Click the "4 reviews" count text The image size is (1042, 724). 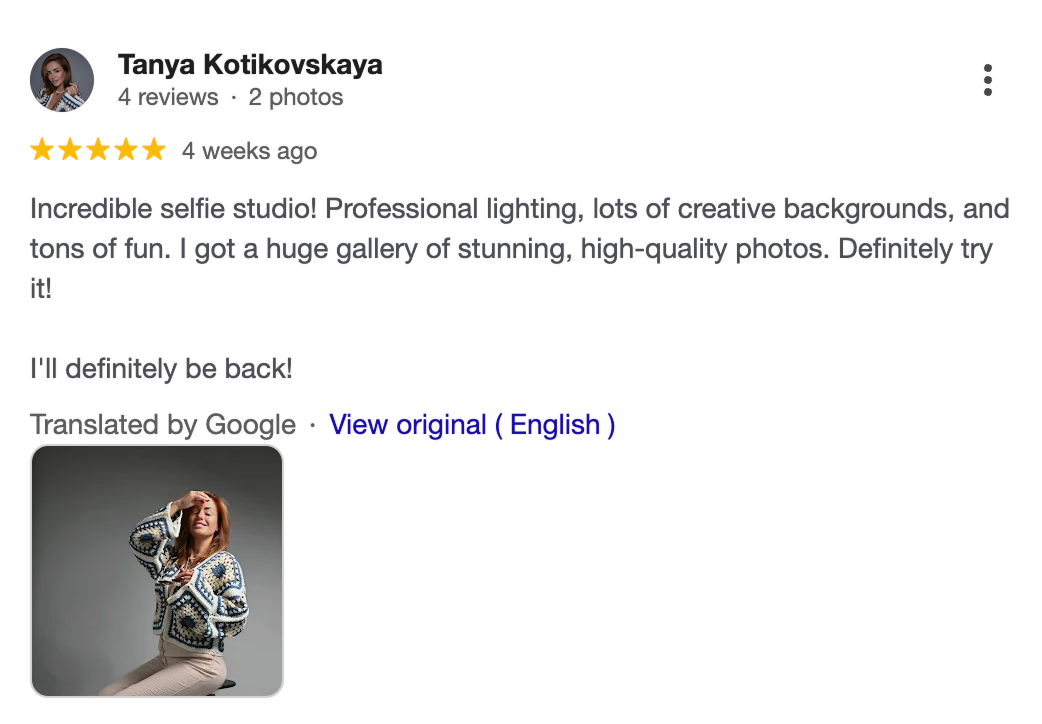[168, 97]
